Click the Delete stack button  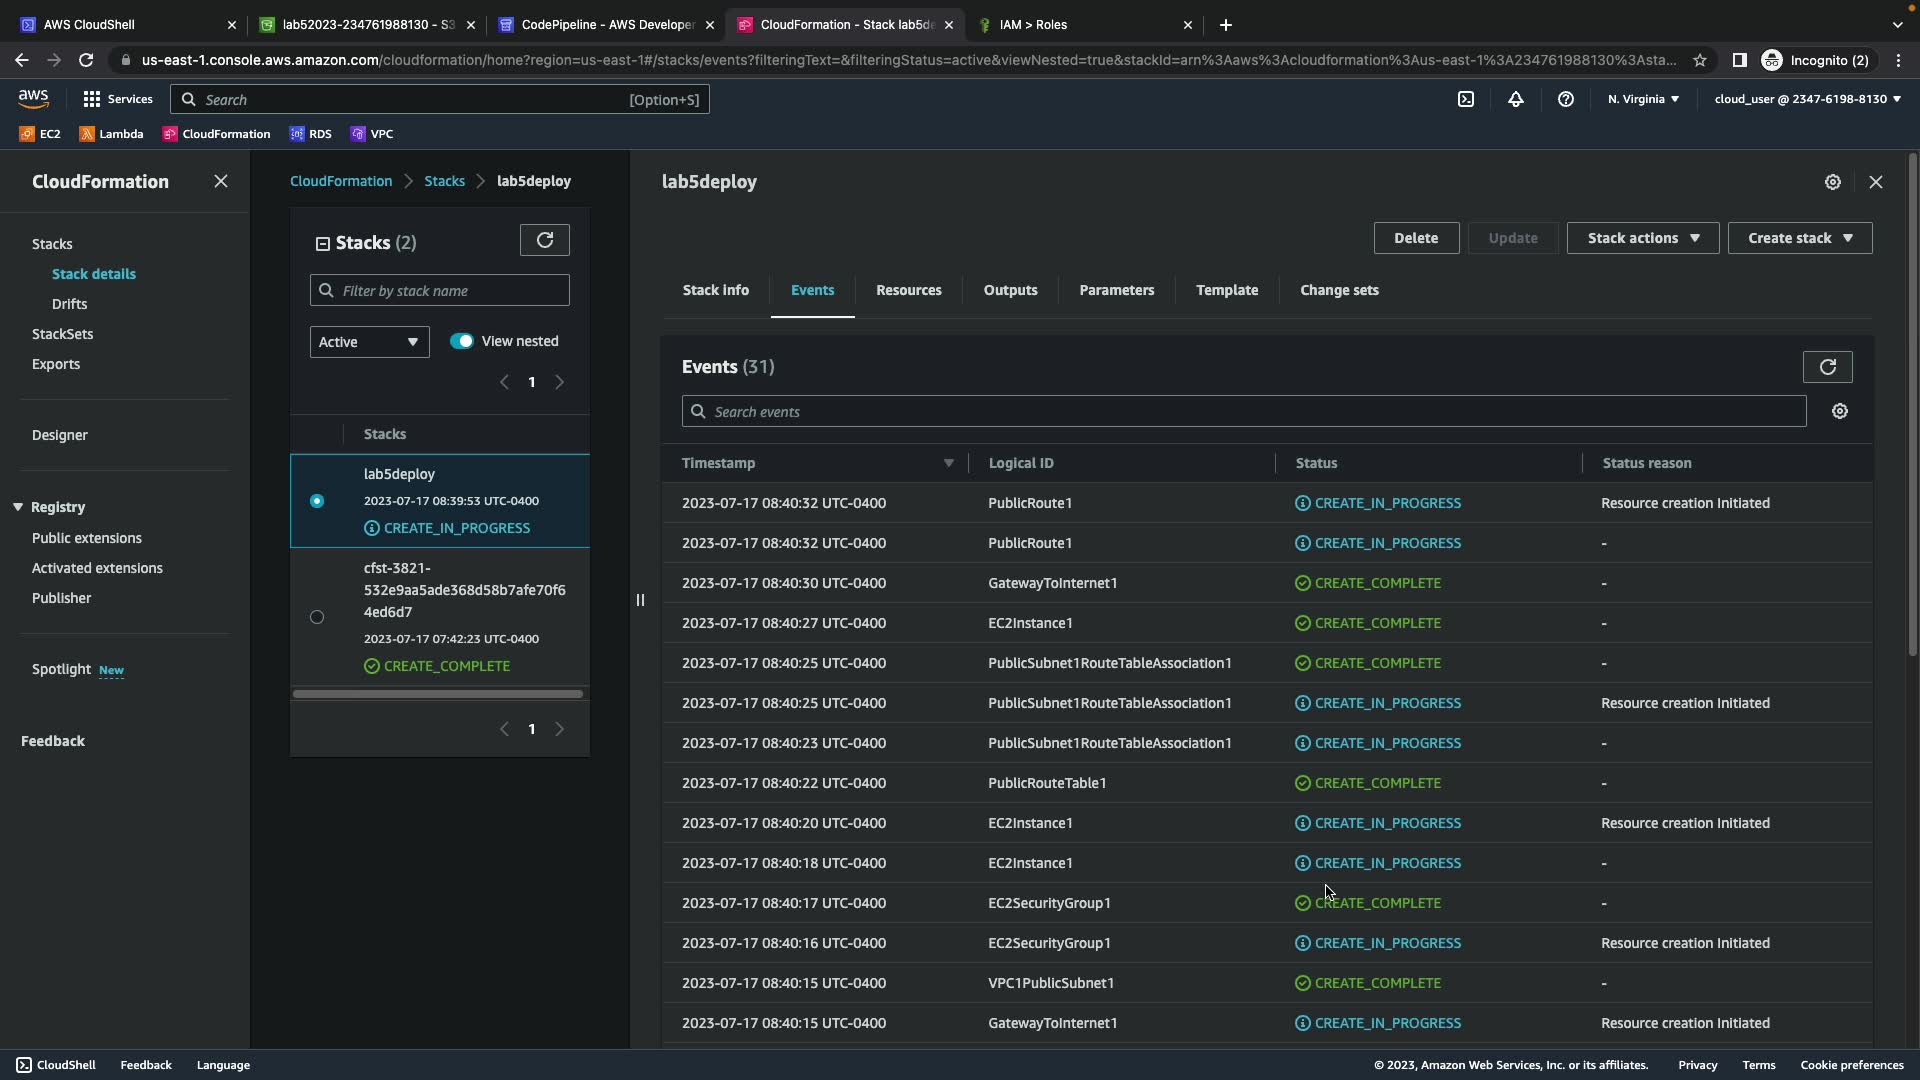(1416, 238)
